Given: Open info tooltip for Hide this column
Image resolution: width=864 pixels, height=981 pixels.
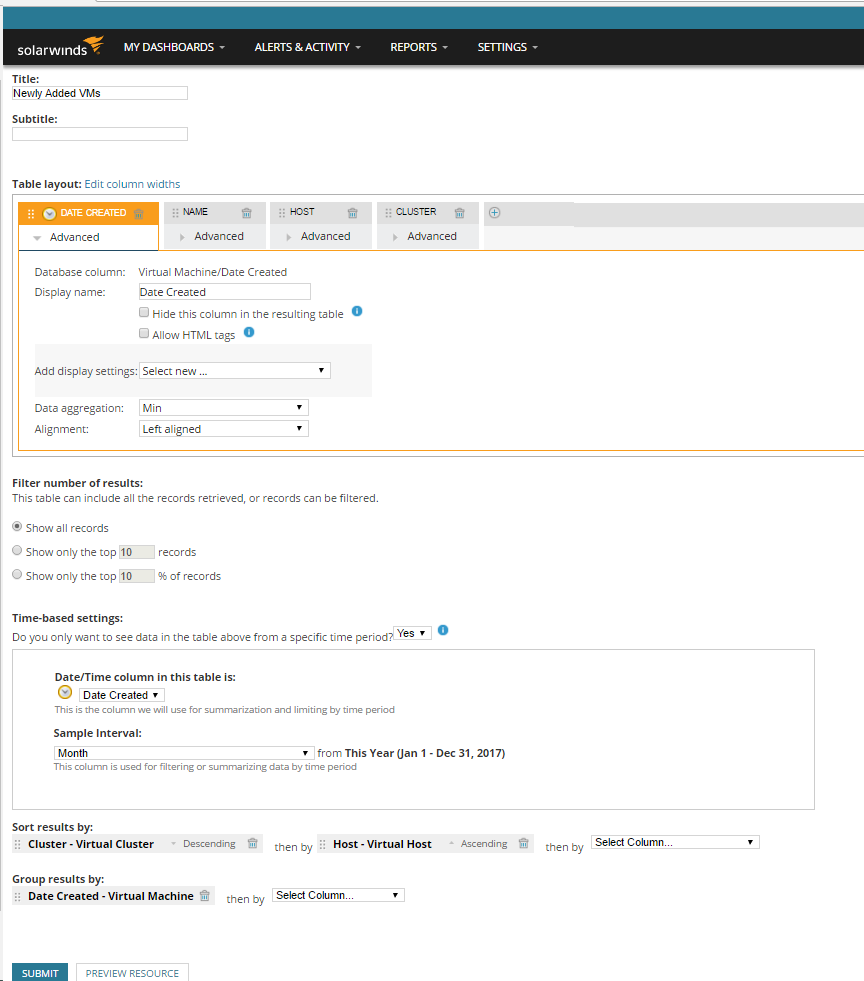Looking at the screenshot, I should coord(357,311).
